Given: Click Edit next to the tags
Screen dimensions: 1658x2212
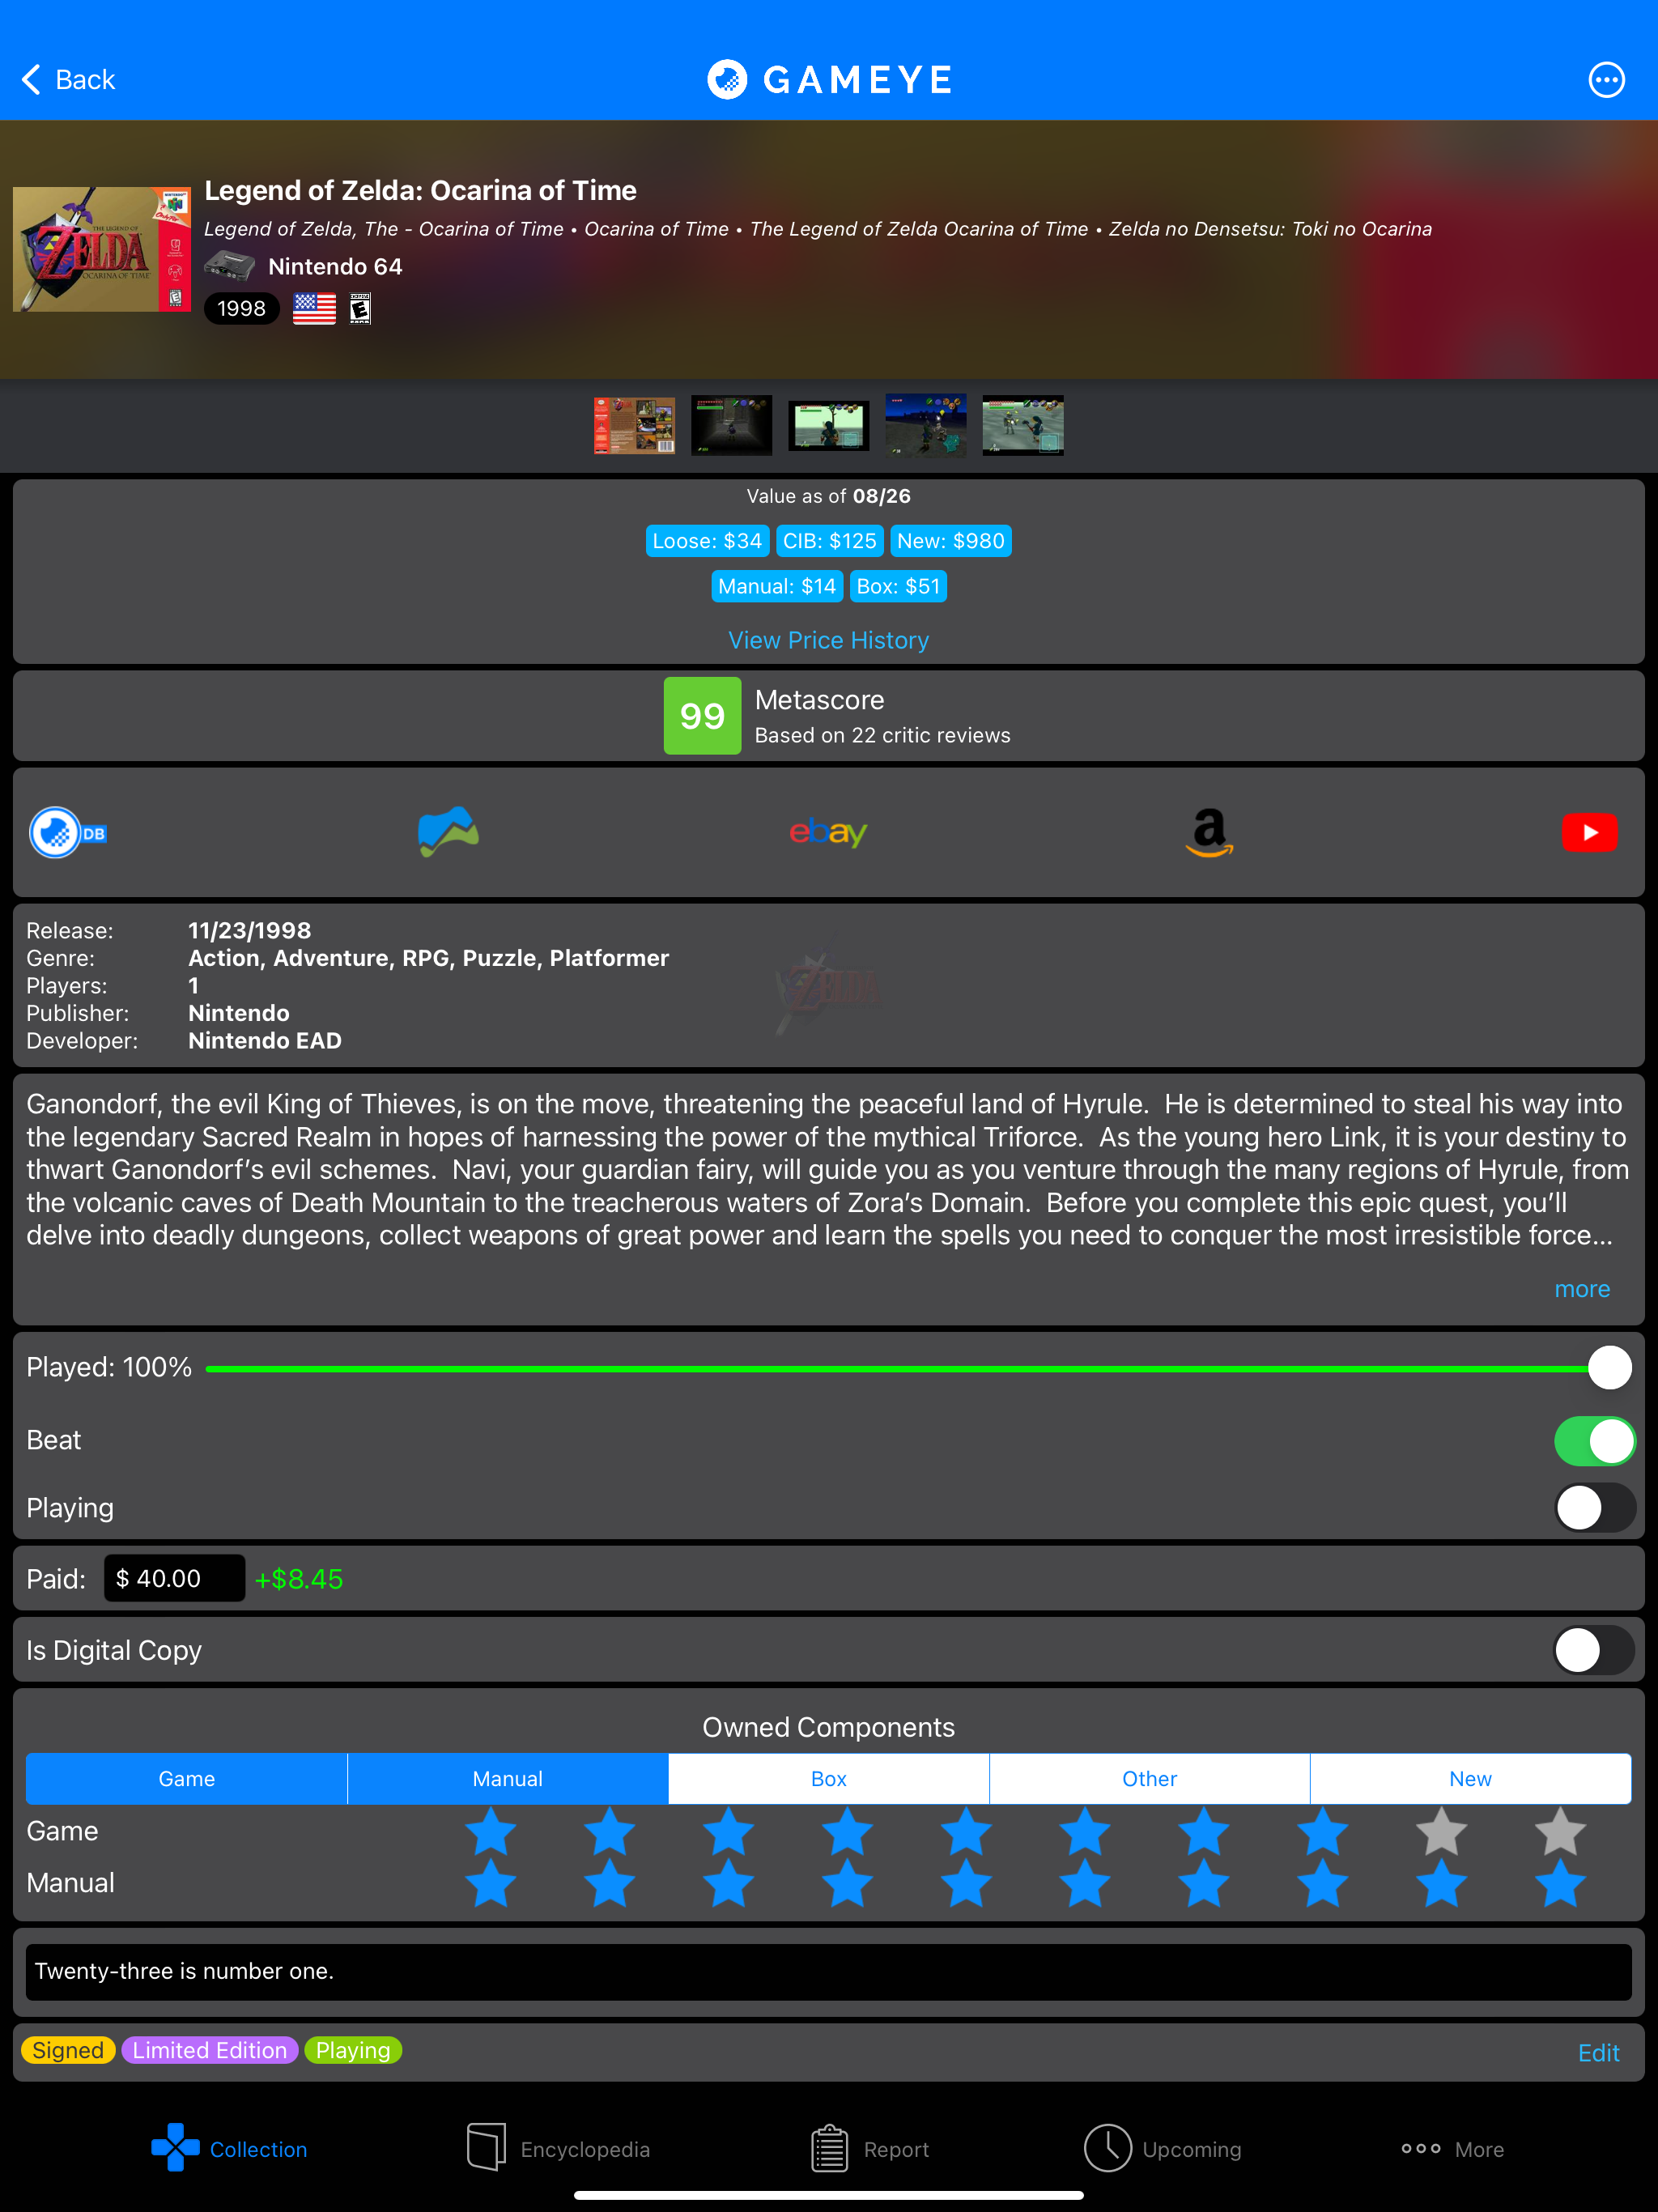Looking at the screenshot, I should 1598,2052.
